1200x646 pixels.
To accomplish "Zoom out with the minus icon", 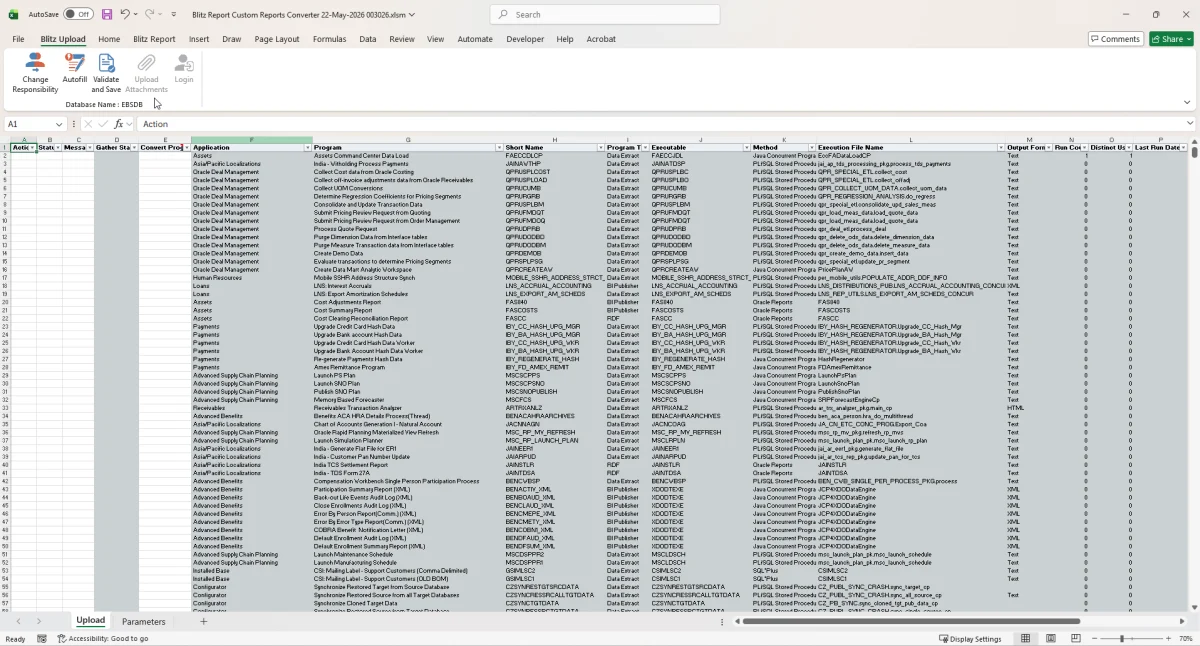I will (1095, 639).
